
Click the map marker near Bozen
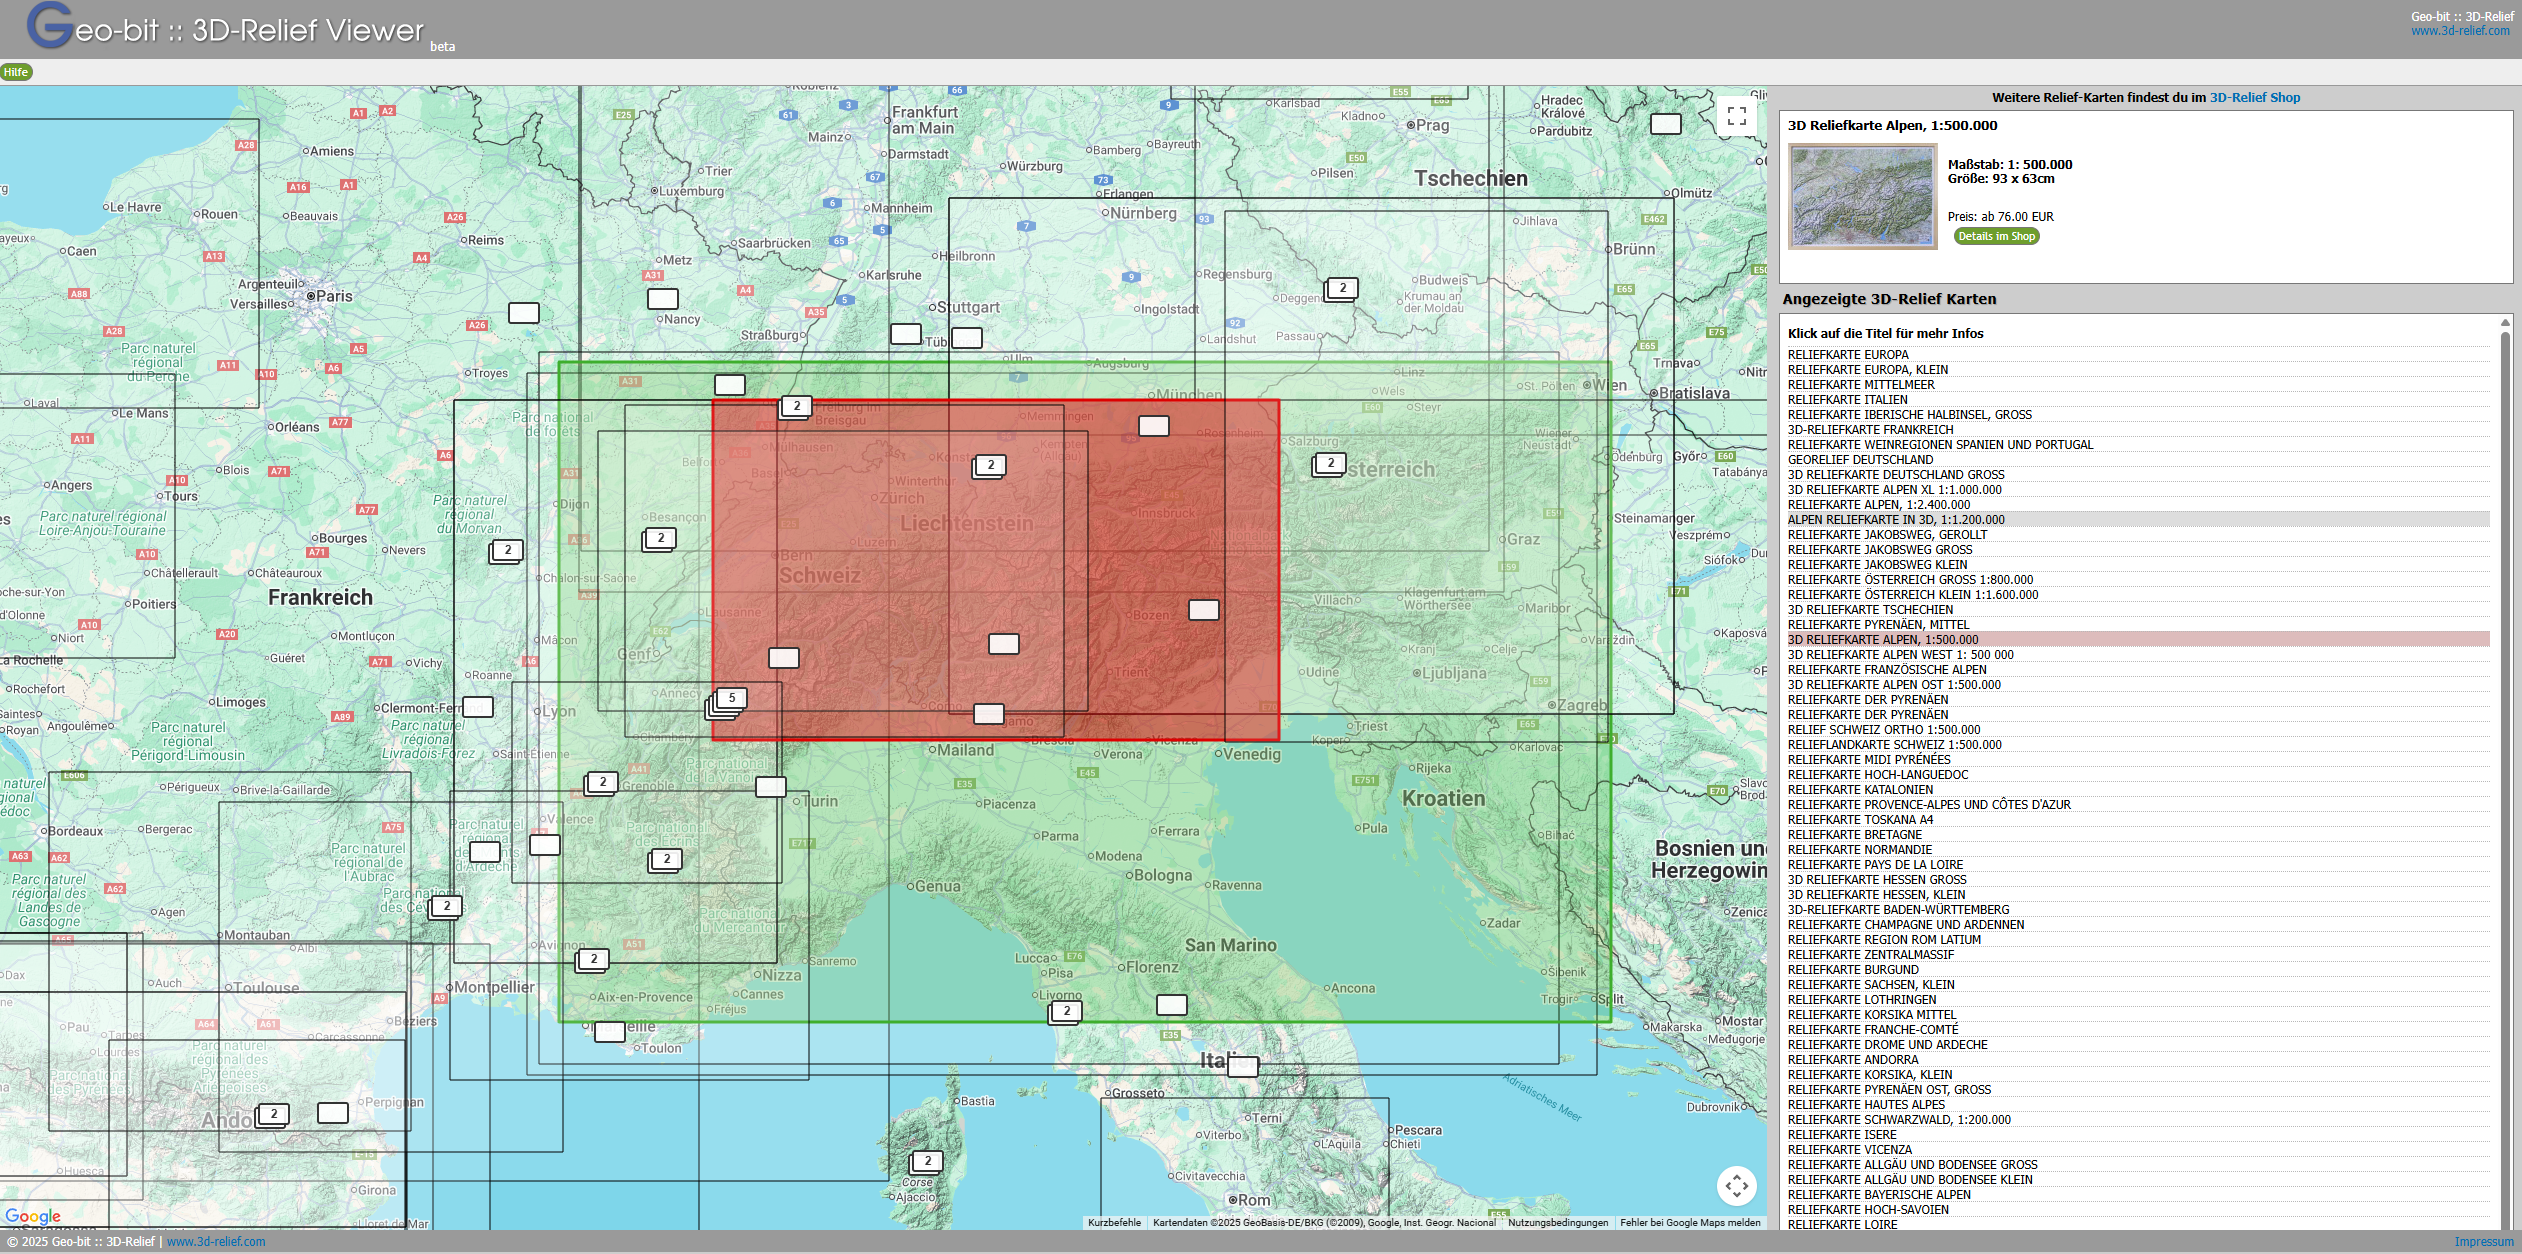pyautogui.click(x=1203, y=610)
